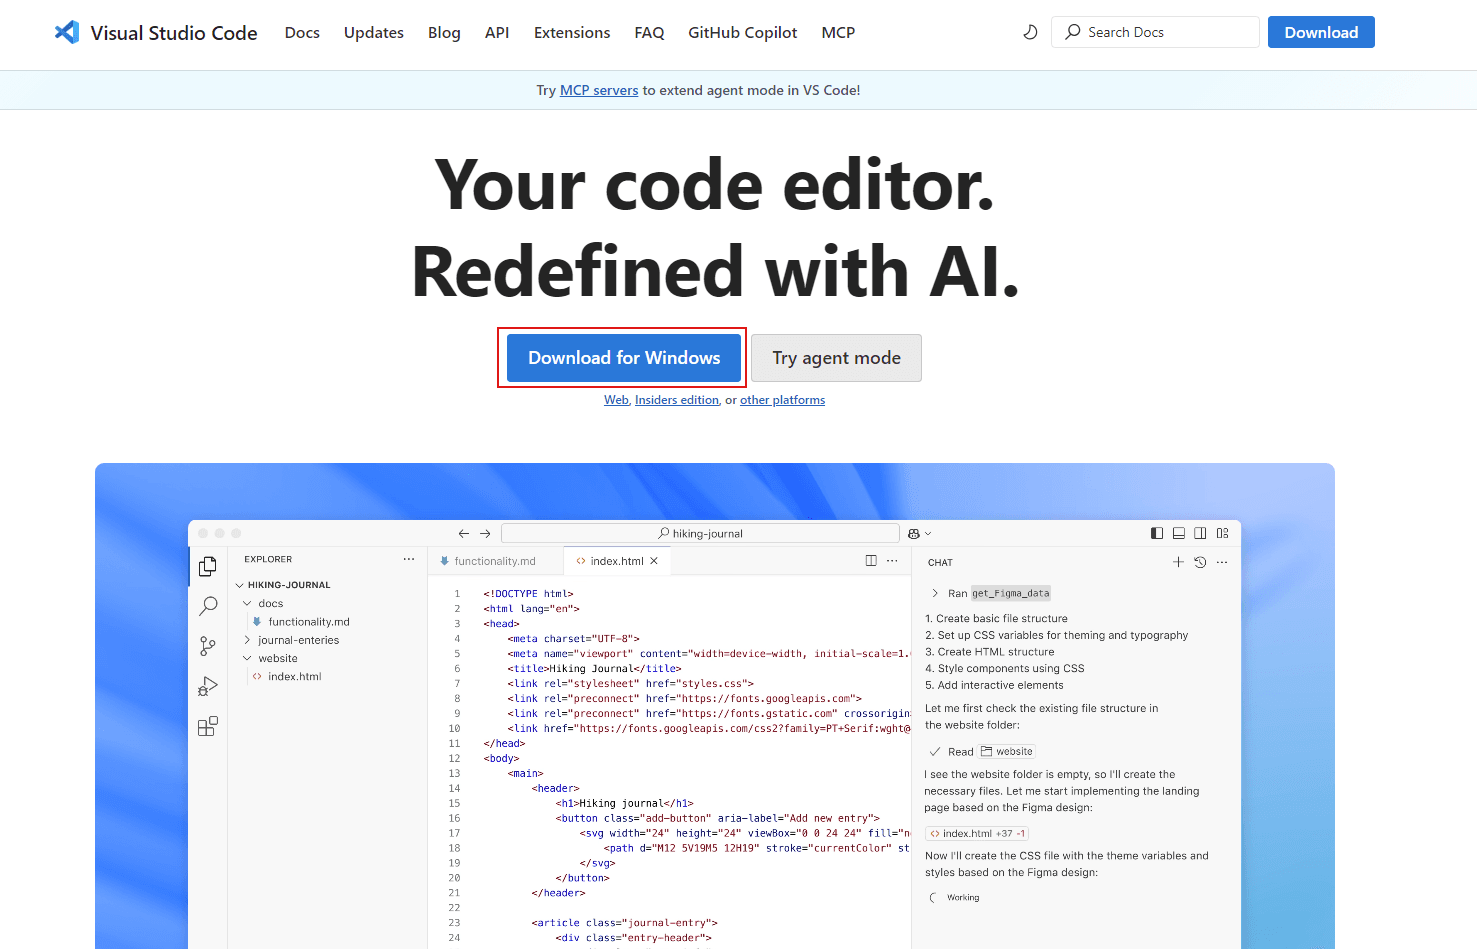Open the Insiders edition link

(x=676, y=399)
